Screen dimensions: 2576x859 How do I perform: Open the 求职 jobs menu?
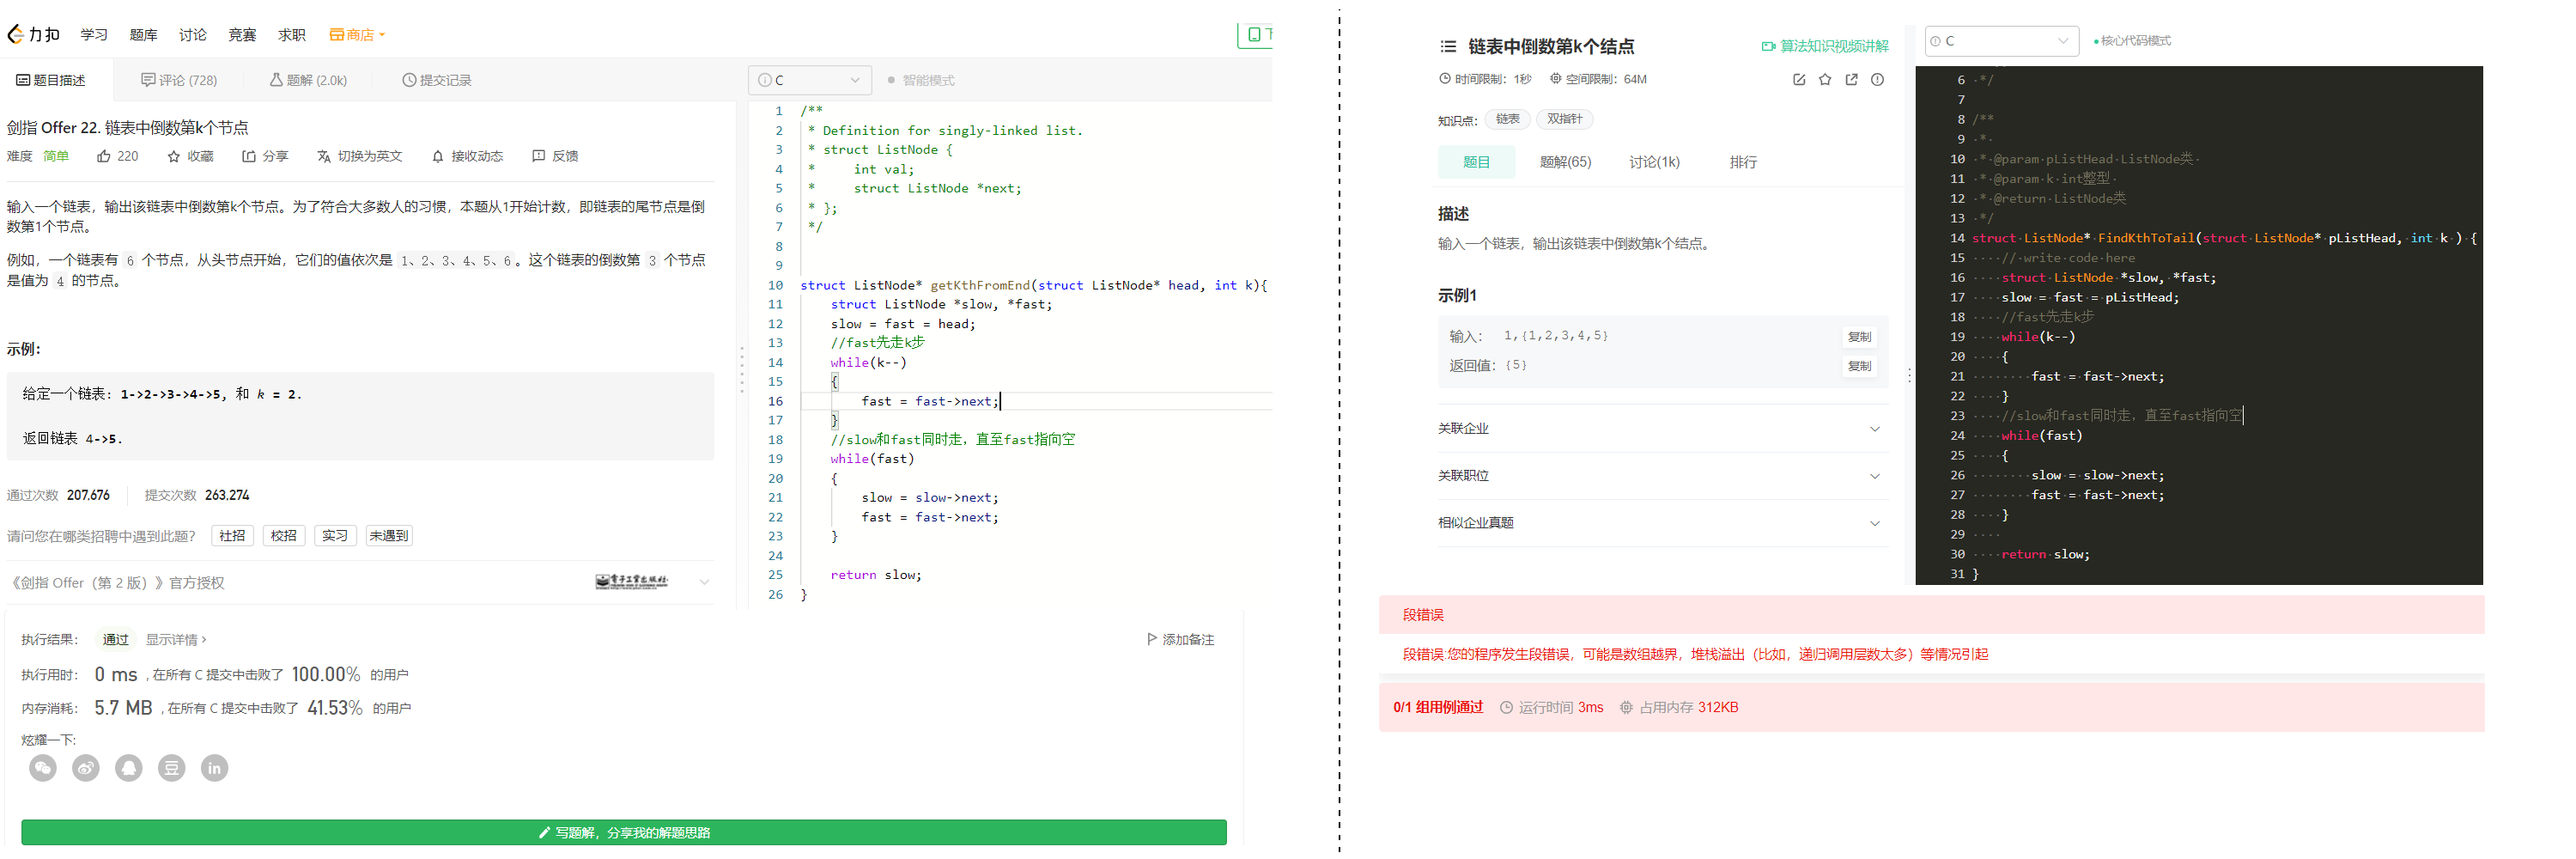(x=292, y=35)
